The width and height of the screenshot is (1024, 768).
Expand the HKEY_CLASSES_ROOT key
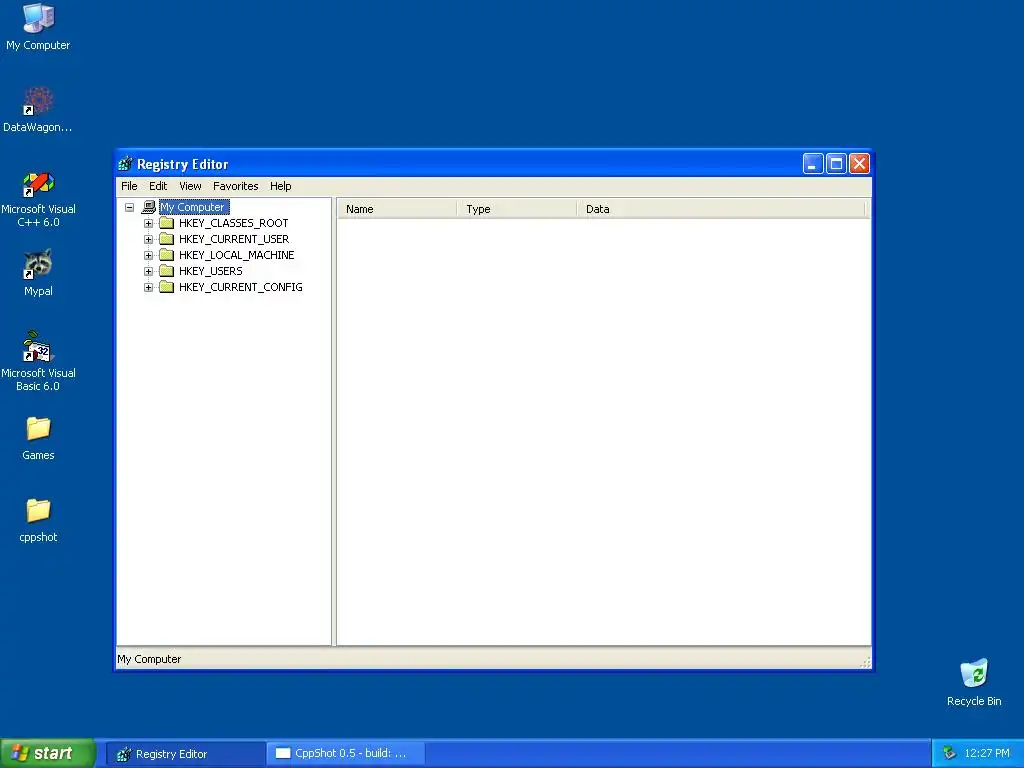point(148,223)
